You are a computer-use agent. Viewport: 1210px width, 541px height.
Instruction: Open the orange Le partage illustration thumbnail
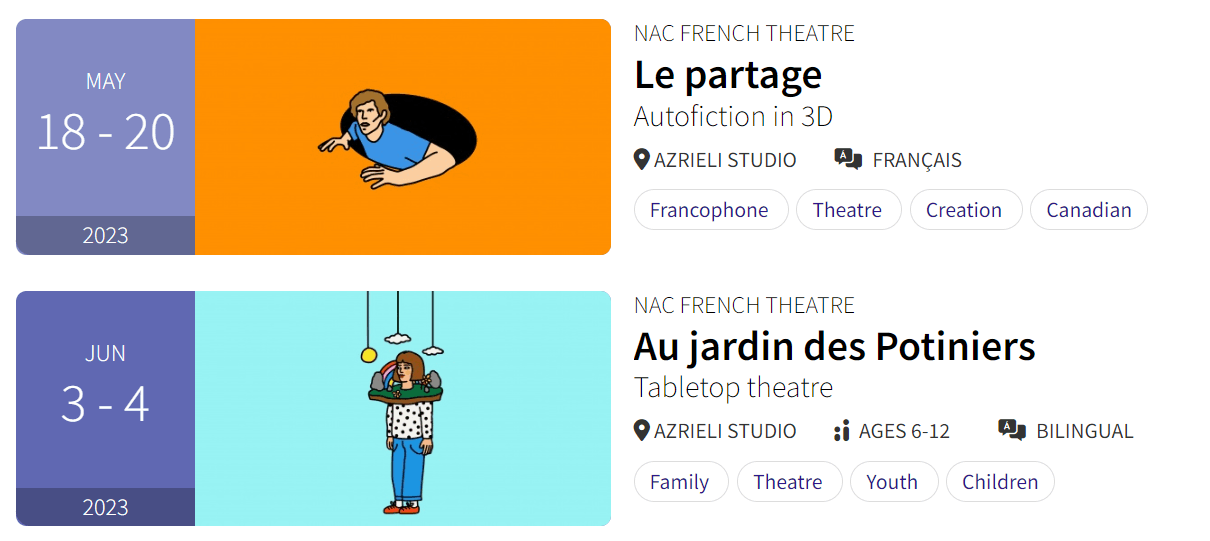click(402, 137)
